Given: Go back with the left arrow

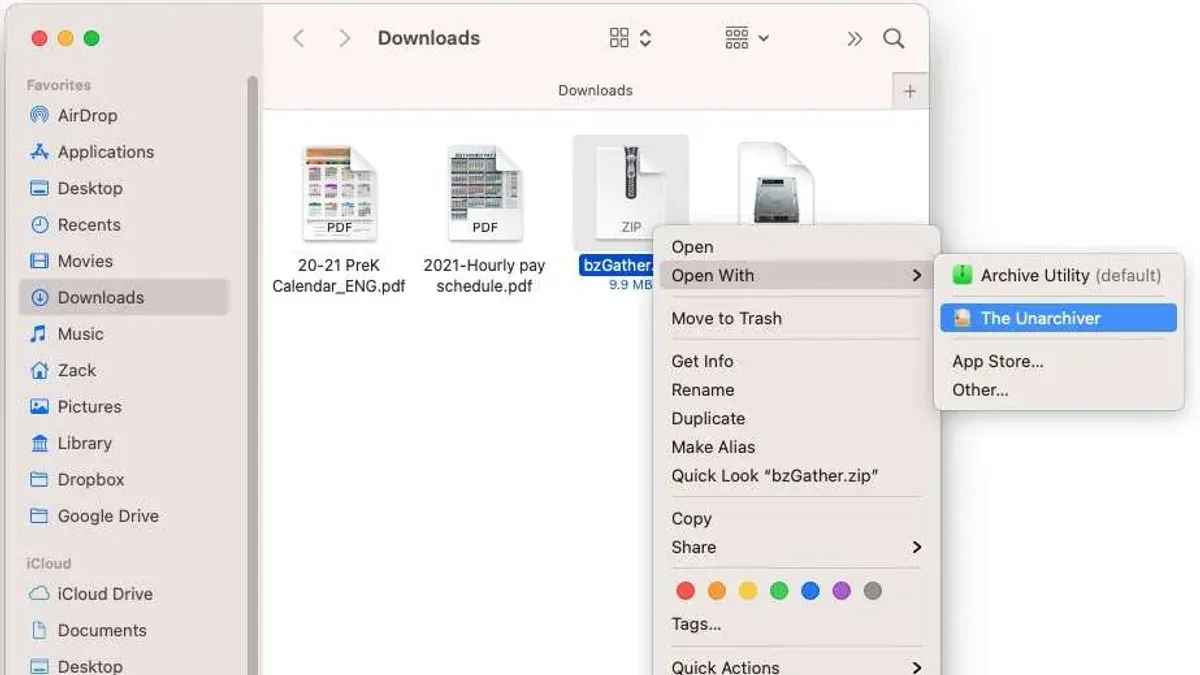Looking at the screenshot, I should (298, 38).
